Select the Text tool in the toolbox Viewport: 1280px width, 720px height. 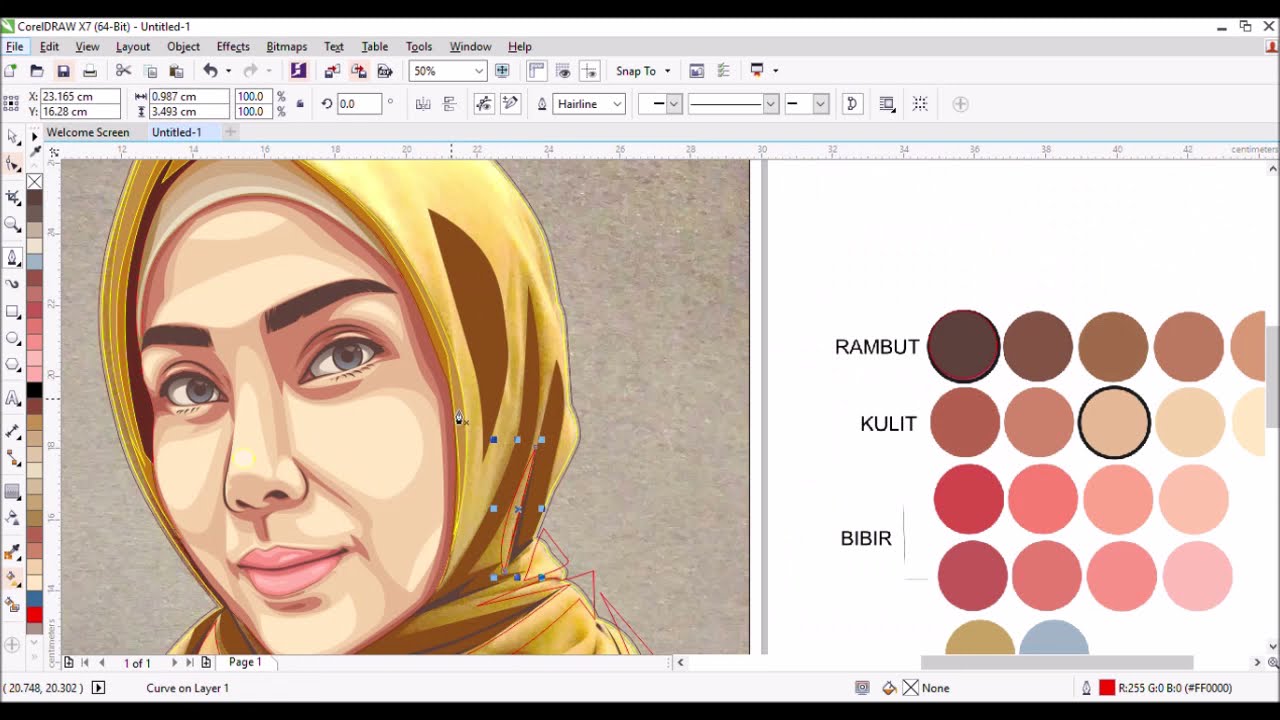(x=12, y=399)
